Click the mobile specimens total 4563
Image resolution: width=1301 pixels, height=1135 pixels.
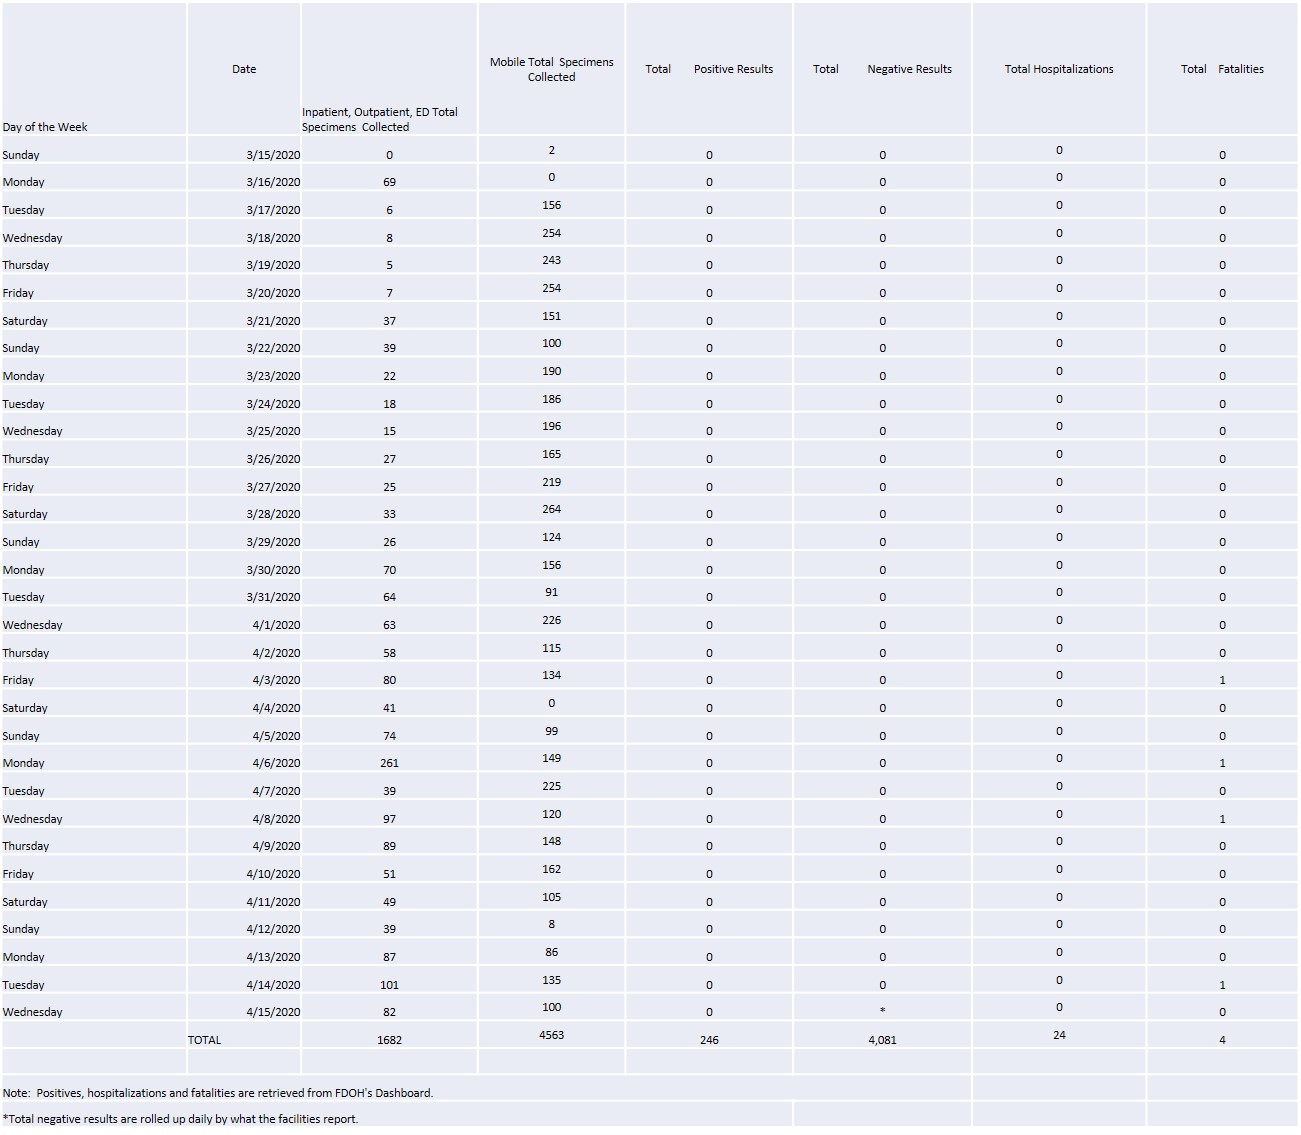(551, 1036)
